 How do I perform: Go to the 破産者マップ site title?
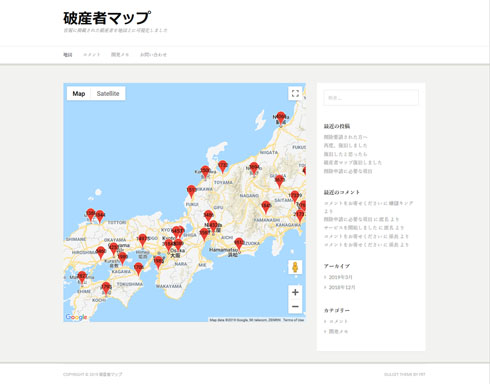point(107,18)
